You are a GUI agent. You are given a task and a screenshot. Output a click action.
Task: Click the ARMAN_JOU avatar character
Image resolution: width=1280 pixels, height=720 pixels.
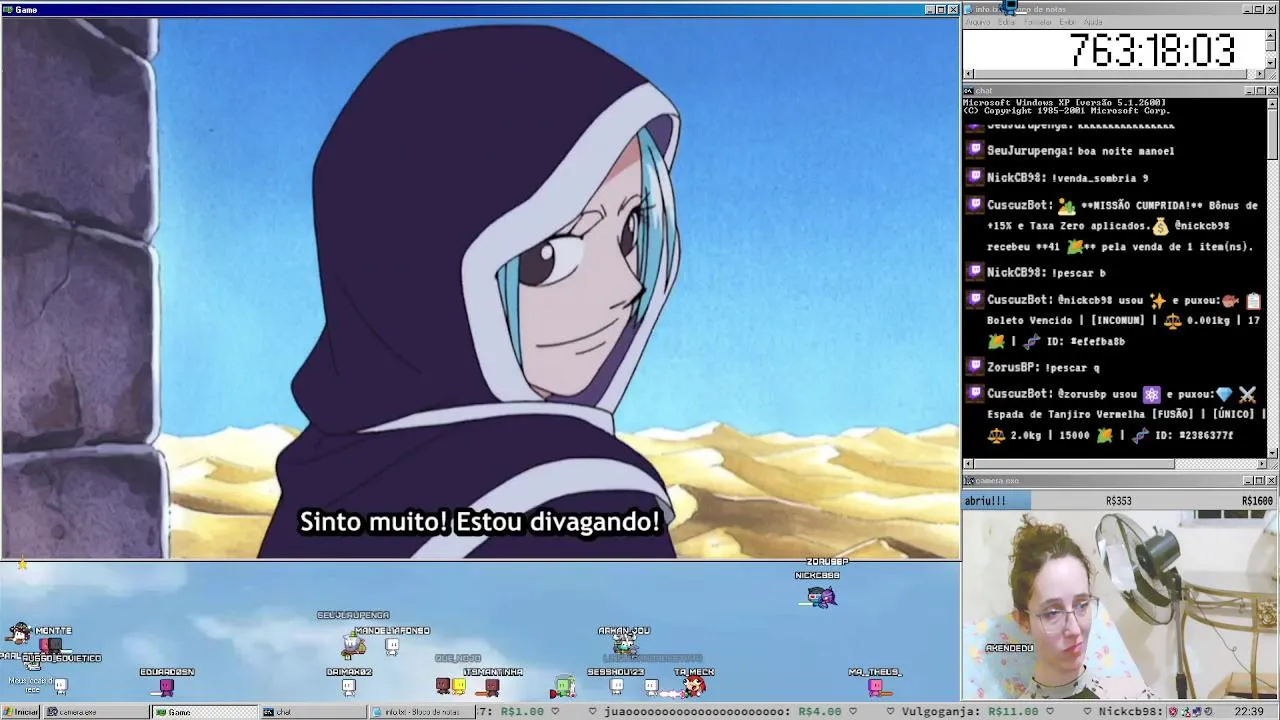click(x=624, y=645)
